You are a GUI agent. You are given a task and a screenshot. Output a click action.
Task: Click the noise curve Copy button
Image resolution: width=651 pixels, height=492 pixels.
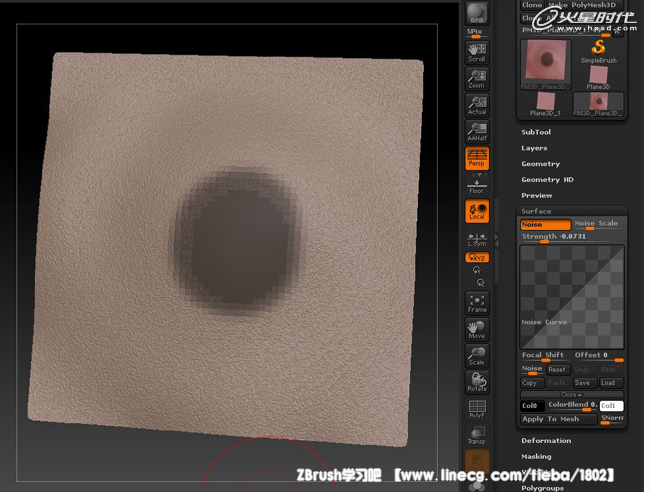(532, 383)
